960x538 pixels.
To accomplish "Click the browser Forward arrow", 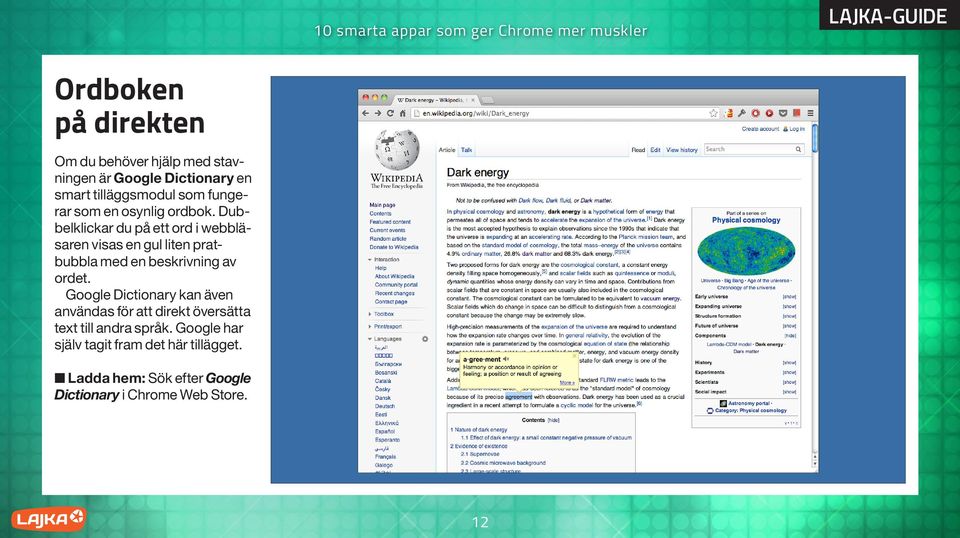I will (378, 113).
